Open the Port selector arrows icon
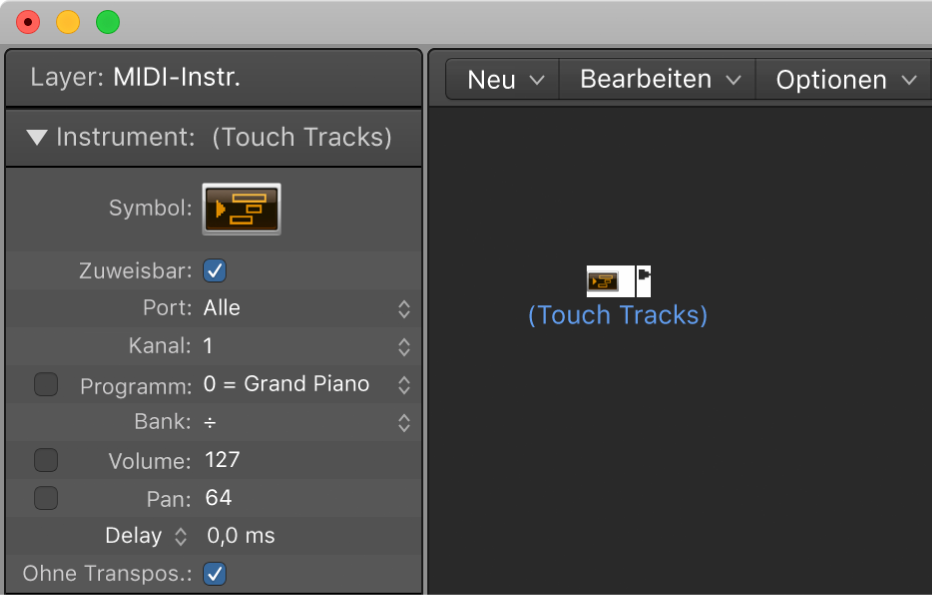 (404, 308)
